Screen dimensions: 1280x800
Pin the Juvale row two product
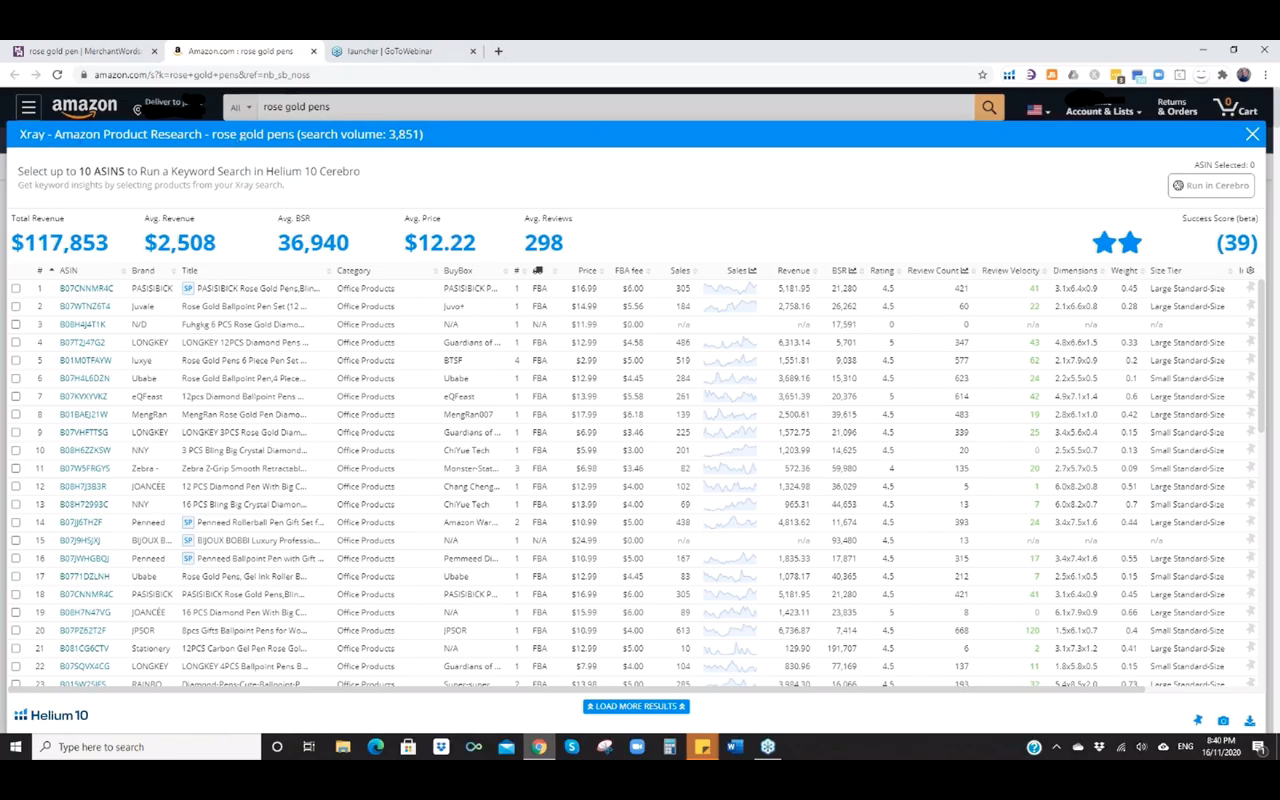click(1250, 306)
